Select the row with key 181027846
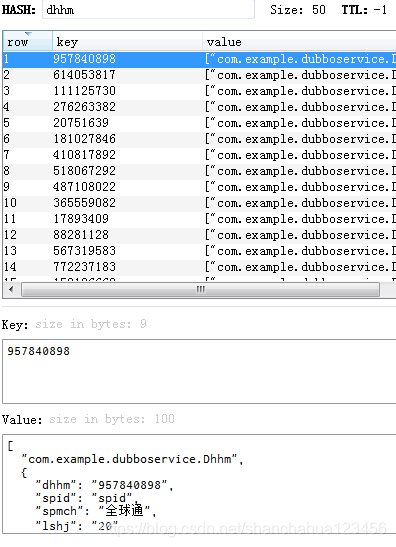 click(x=200, y=139)
